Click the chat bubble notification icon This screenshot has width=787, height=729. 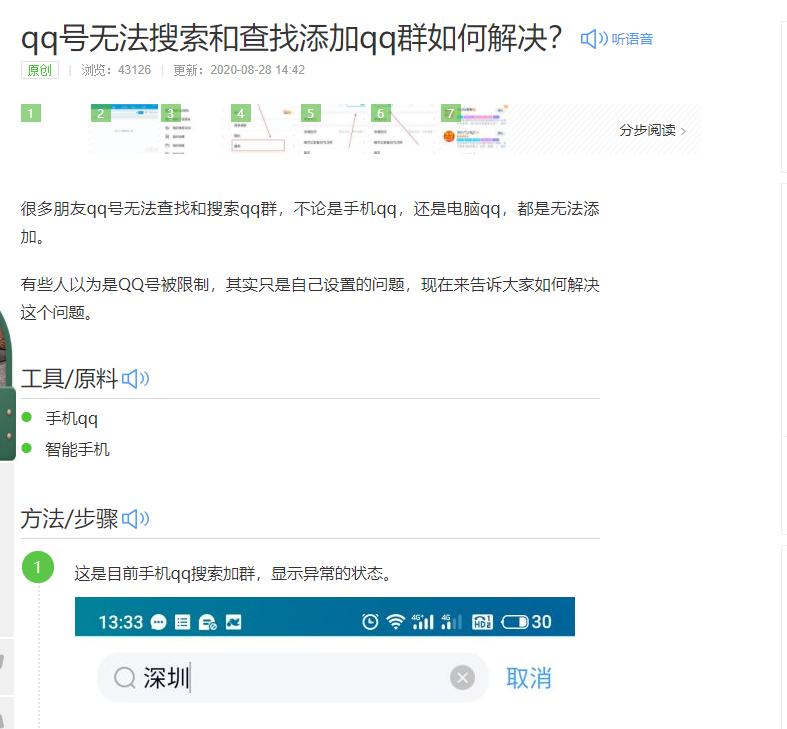pos(158,623)
